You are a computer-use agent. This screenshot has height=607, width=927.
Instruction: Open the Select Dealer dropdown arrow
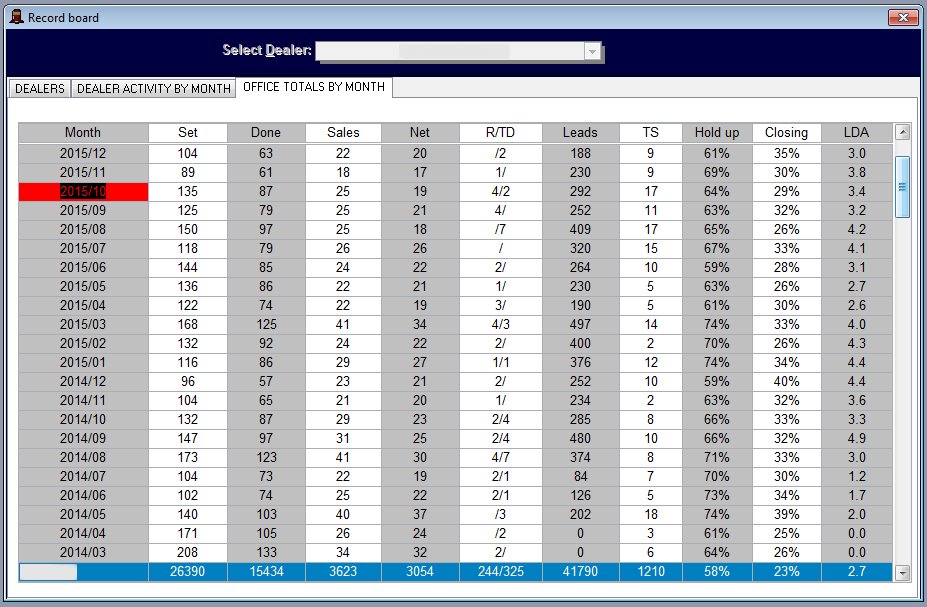tap(592, 51)
